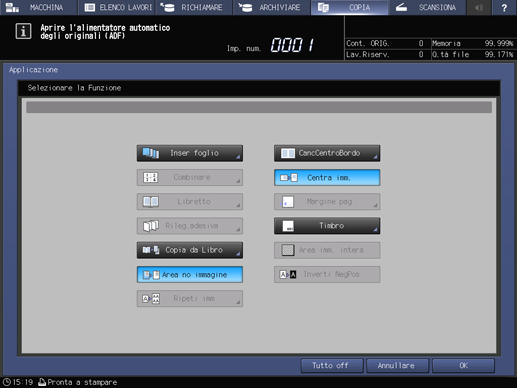Click the info icon beside ADF message
The image size is (517, 388).
tap(23, 31)
